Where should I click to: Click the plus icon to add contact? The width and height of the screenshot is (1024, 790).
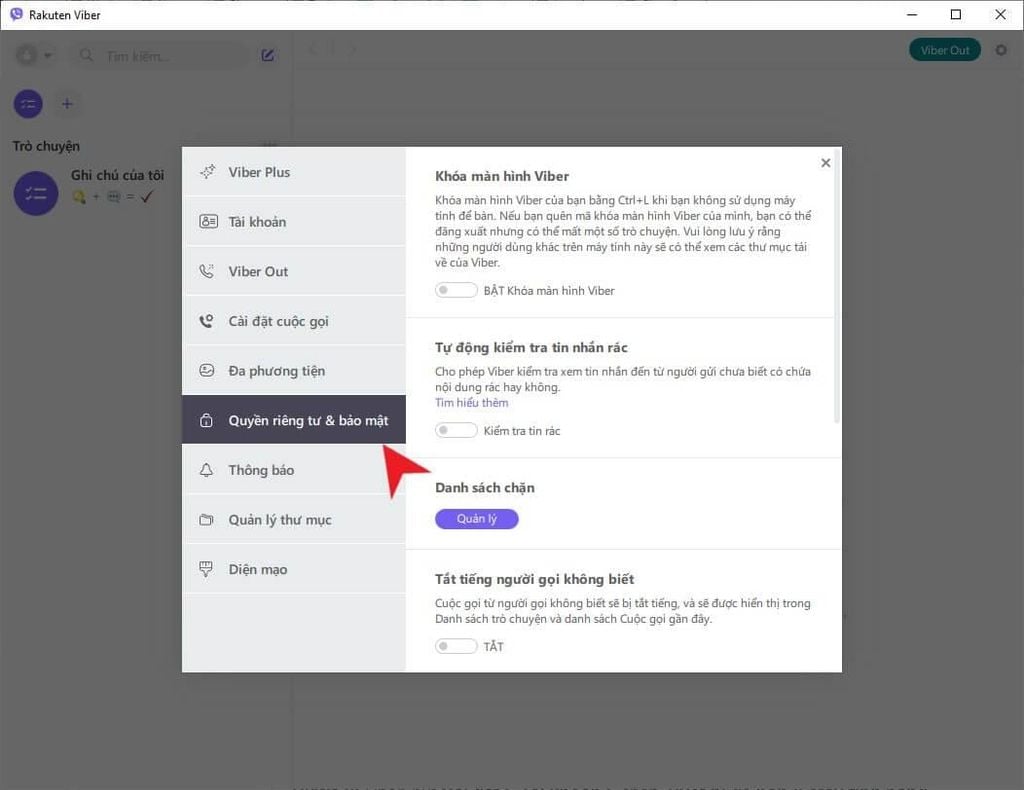click(x=67, y=103)
